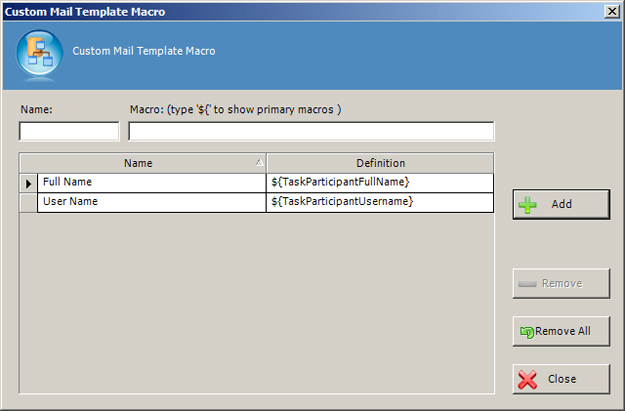Click the Add button with green plus
This screenshot has height=411, width=625.
(560, 204)
